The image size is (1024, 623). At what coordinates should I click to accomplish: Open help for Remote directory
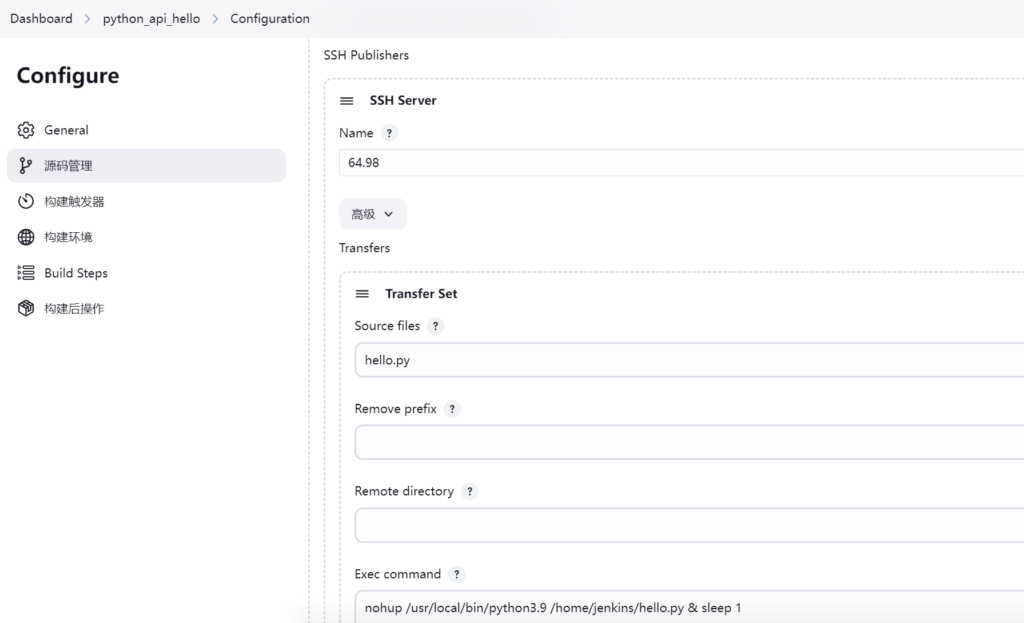pyautogui.click(x=469, y=492)
